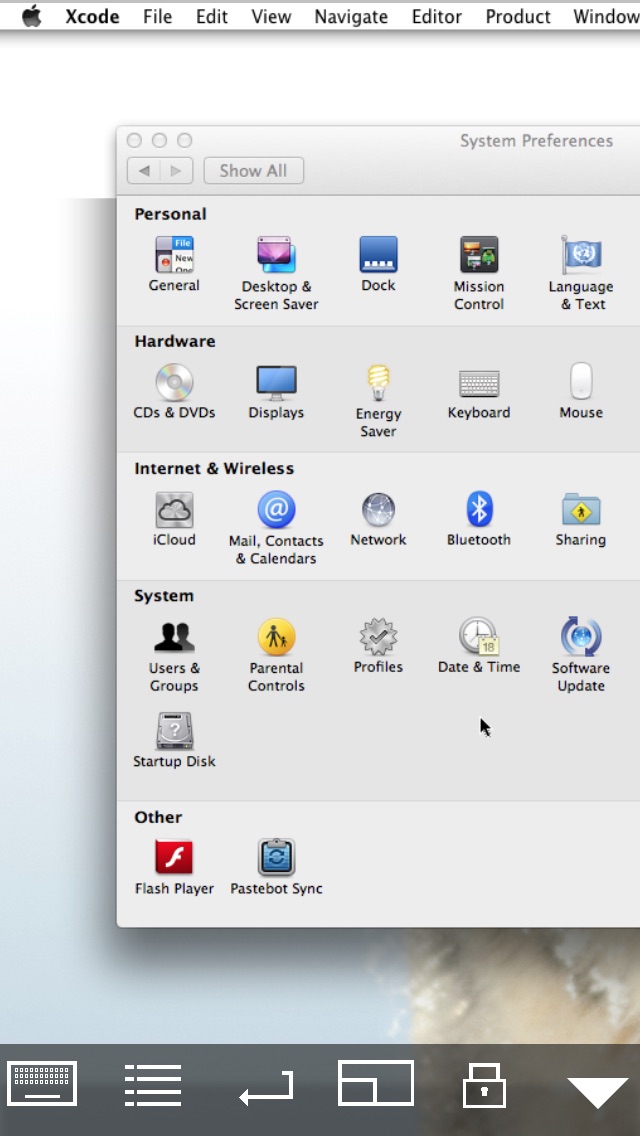This screenshot has height=1136, width=640.
Task: Tap the return key icon in bottom toolbar
Action: point(266,1087)
